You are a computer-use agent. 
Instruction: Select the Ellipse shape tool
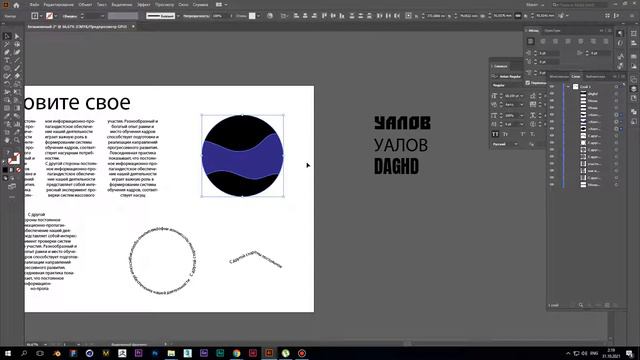point(7,68)
